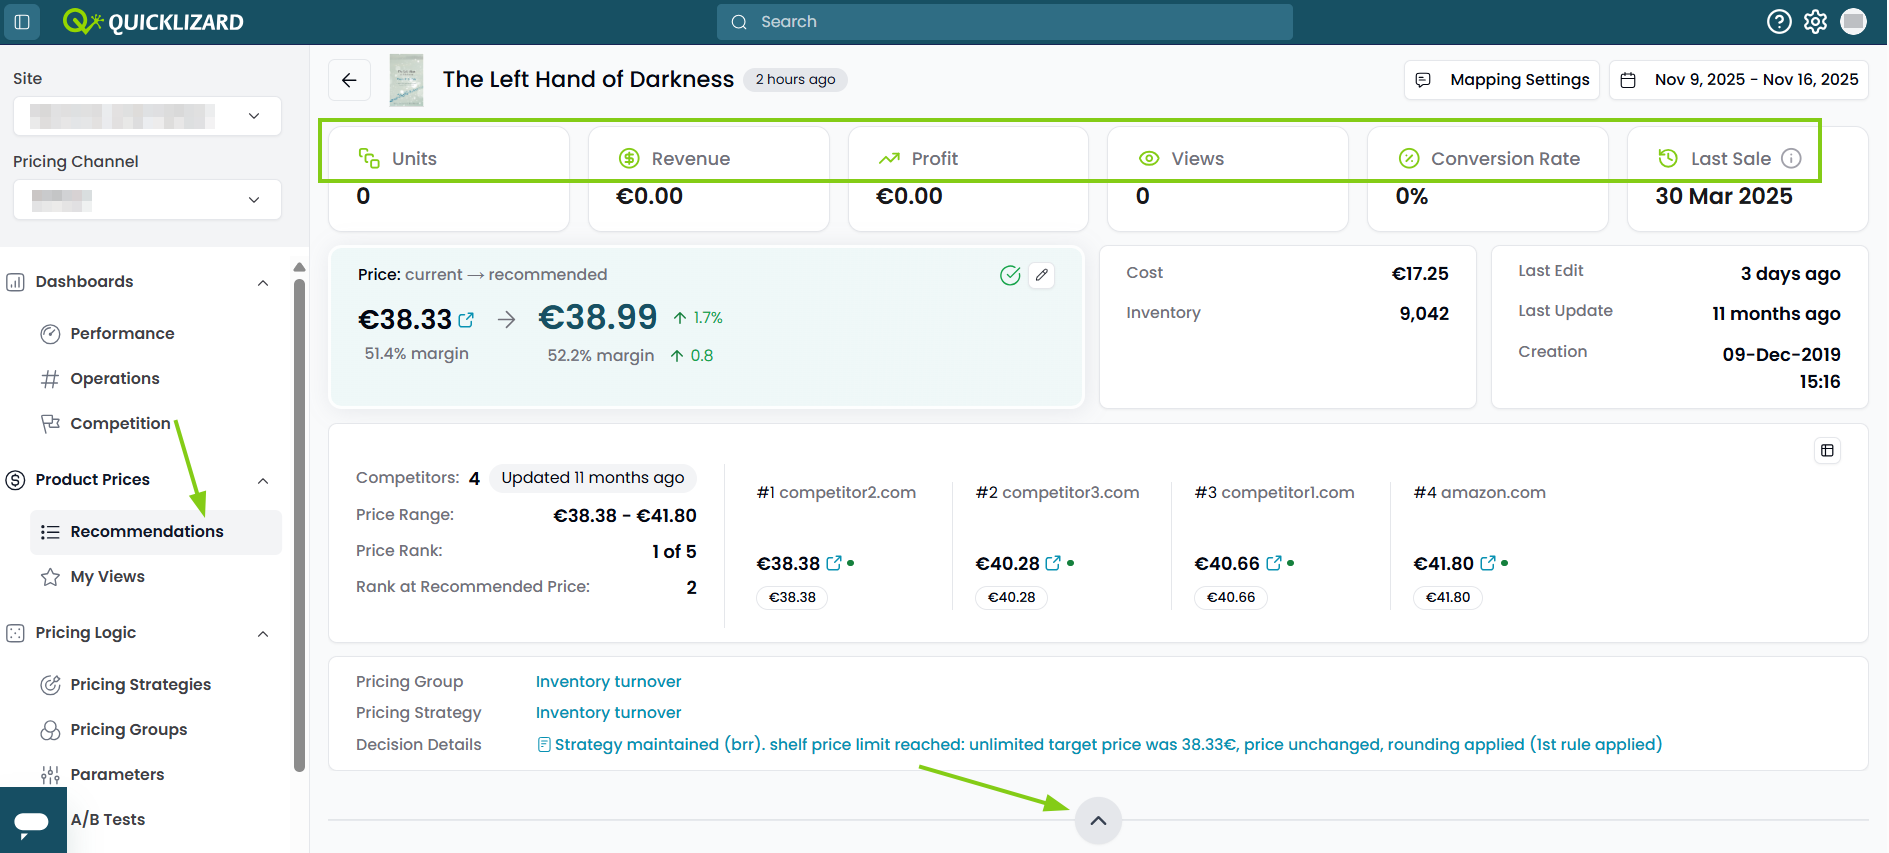Collapse the Dashboards section
The width and height of the screenshot is (1889, 853).
pos(263,283)
